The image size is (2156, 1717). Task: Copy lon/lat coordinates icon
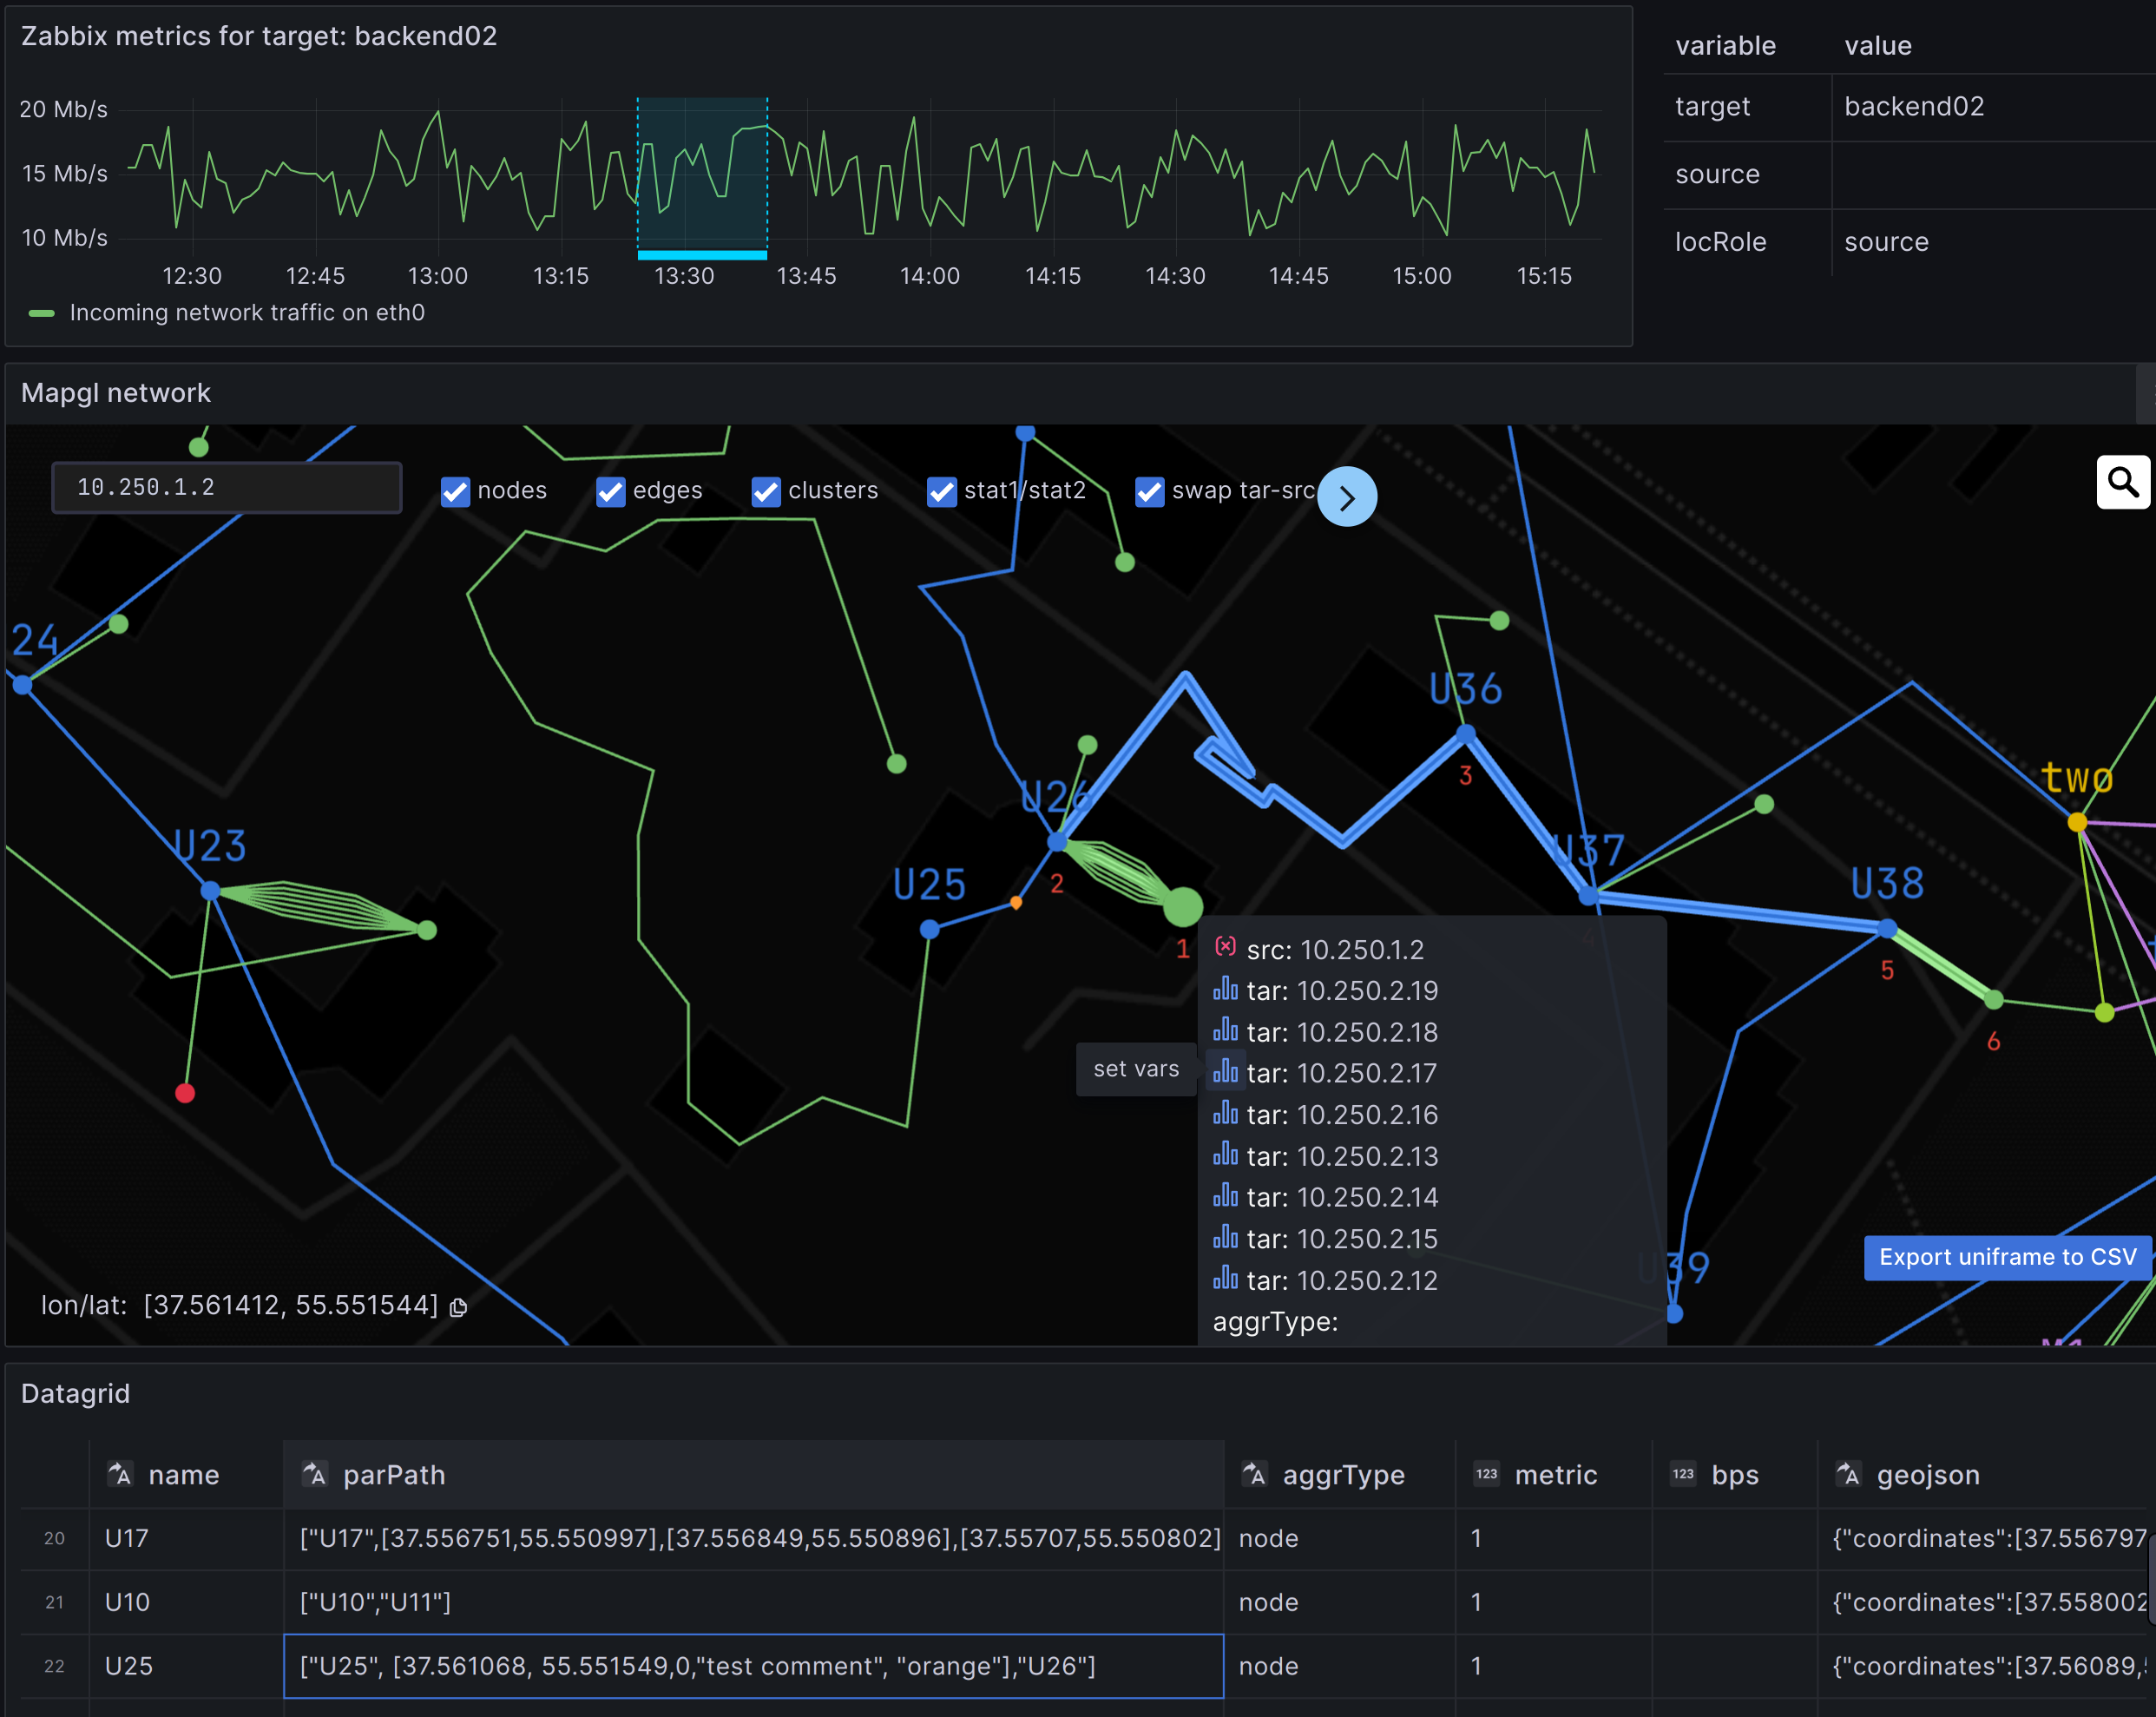coord(459,1307)
